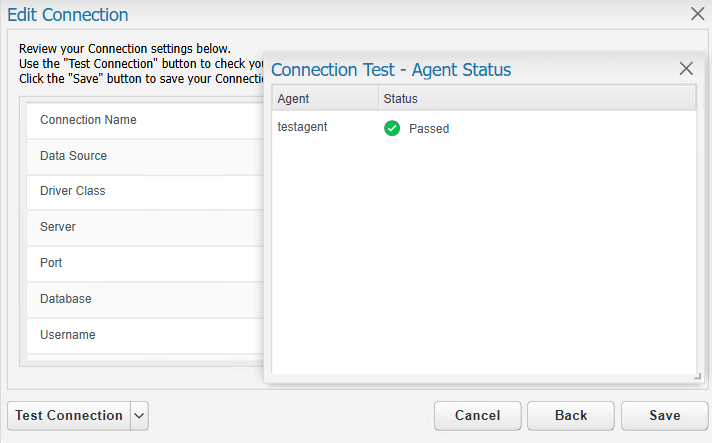The width and height of the screenshot is (712, 443).
Task: Select the Data Source row
Action: pyautogui.click(x=145, y=156)
